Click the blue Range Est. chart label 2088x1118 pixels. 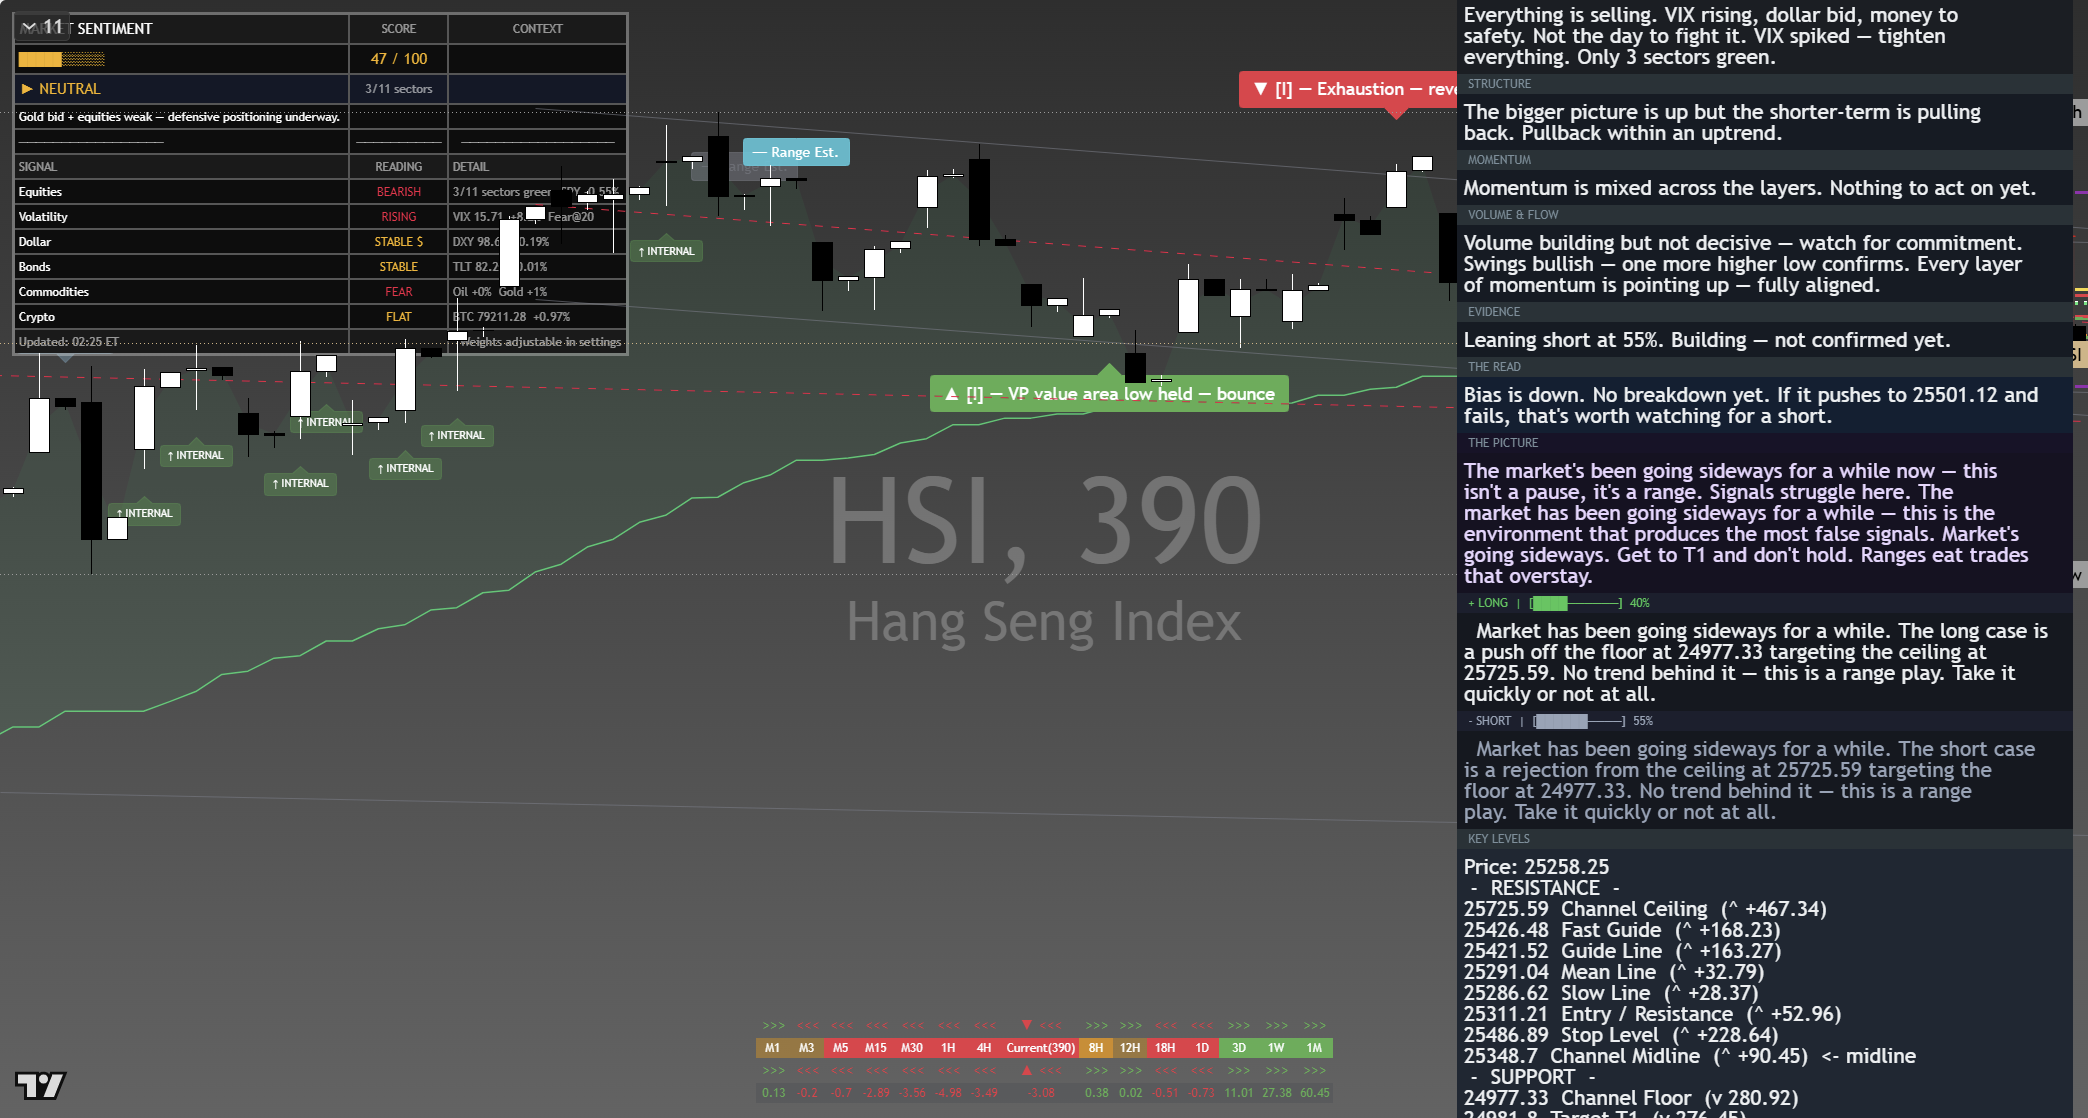[796, 152]
